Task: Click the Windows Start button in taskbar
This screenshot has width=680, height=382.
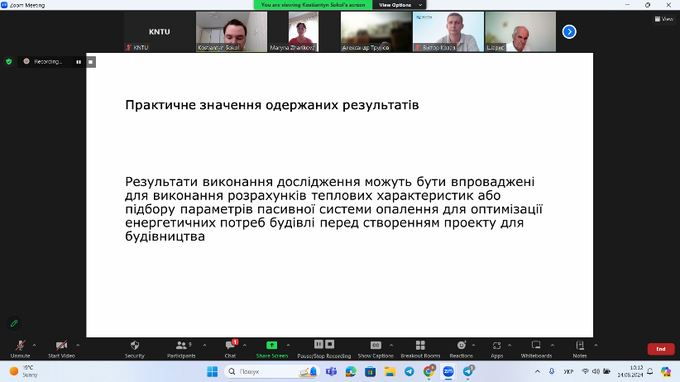Action: 212,372
